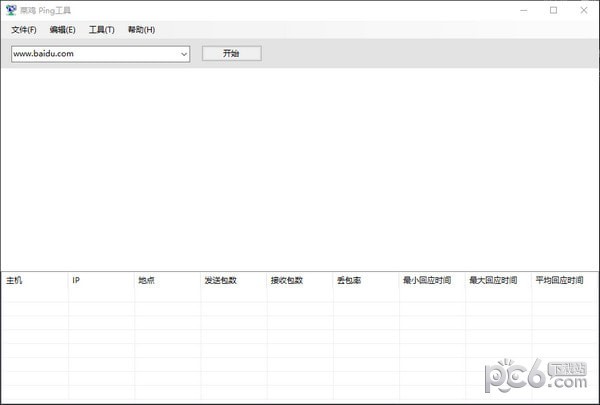Click the Ping tool app icon in title bar
Image resolution: width=600 pixels, height=405 pixels.
(x=11, y=10)
